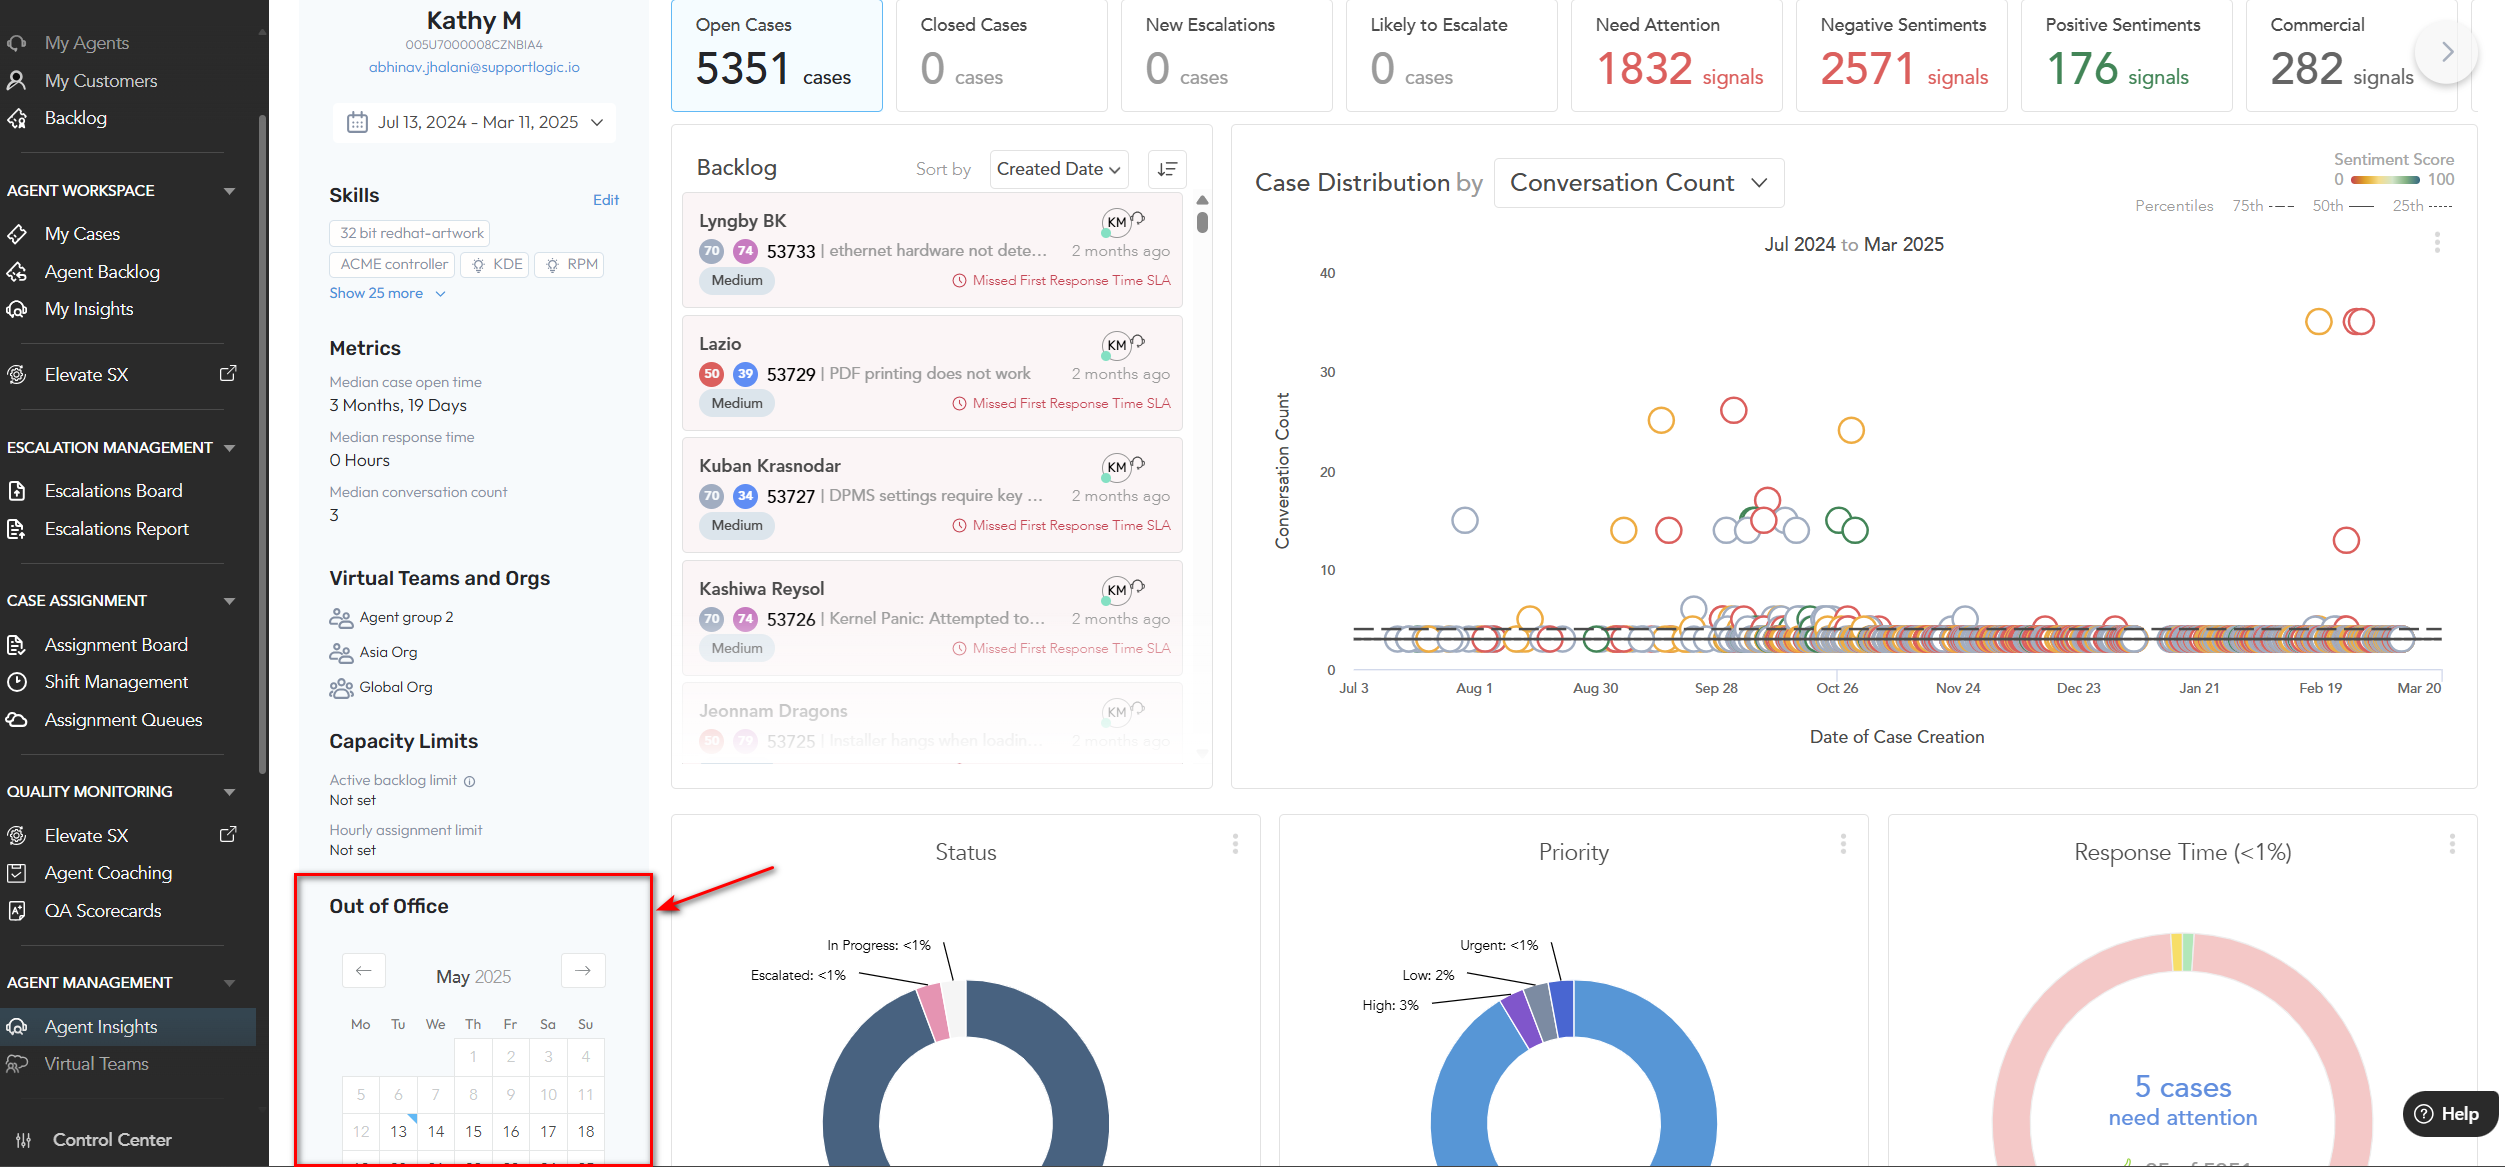Screen dimensions: 2505x1167
Task: Click the backlog sort order icon
Action: (1166, 169)
